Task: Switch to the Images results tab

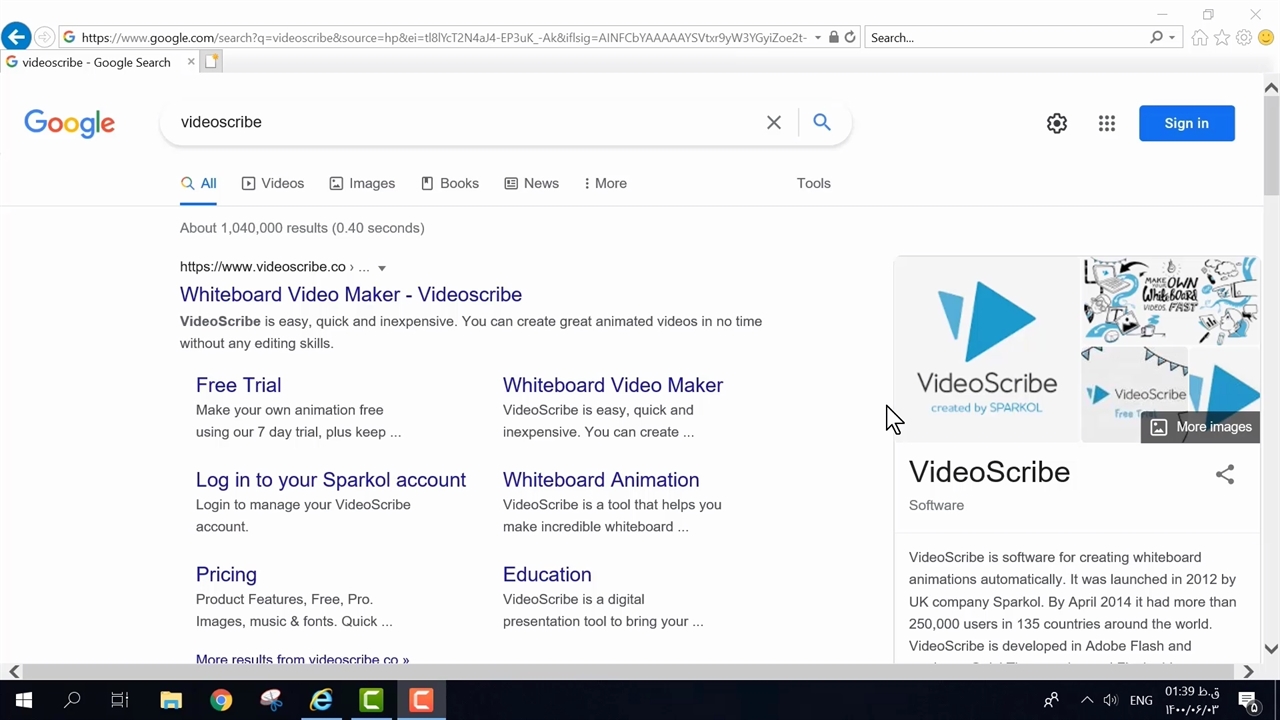Action: click(x=362, y=183)
